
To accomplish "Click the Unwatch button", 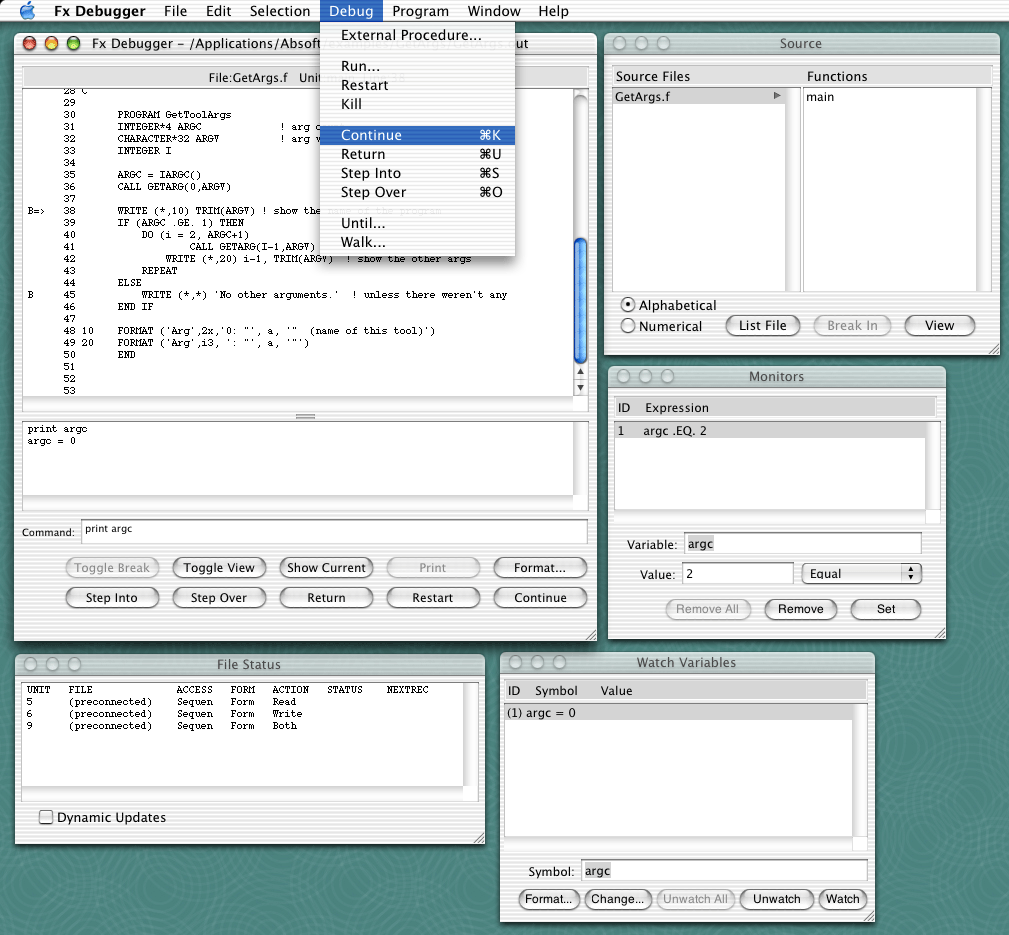I will pyautogui.click(x=776, y=899).
